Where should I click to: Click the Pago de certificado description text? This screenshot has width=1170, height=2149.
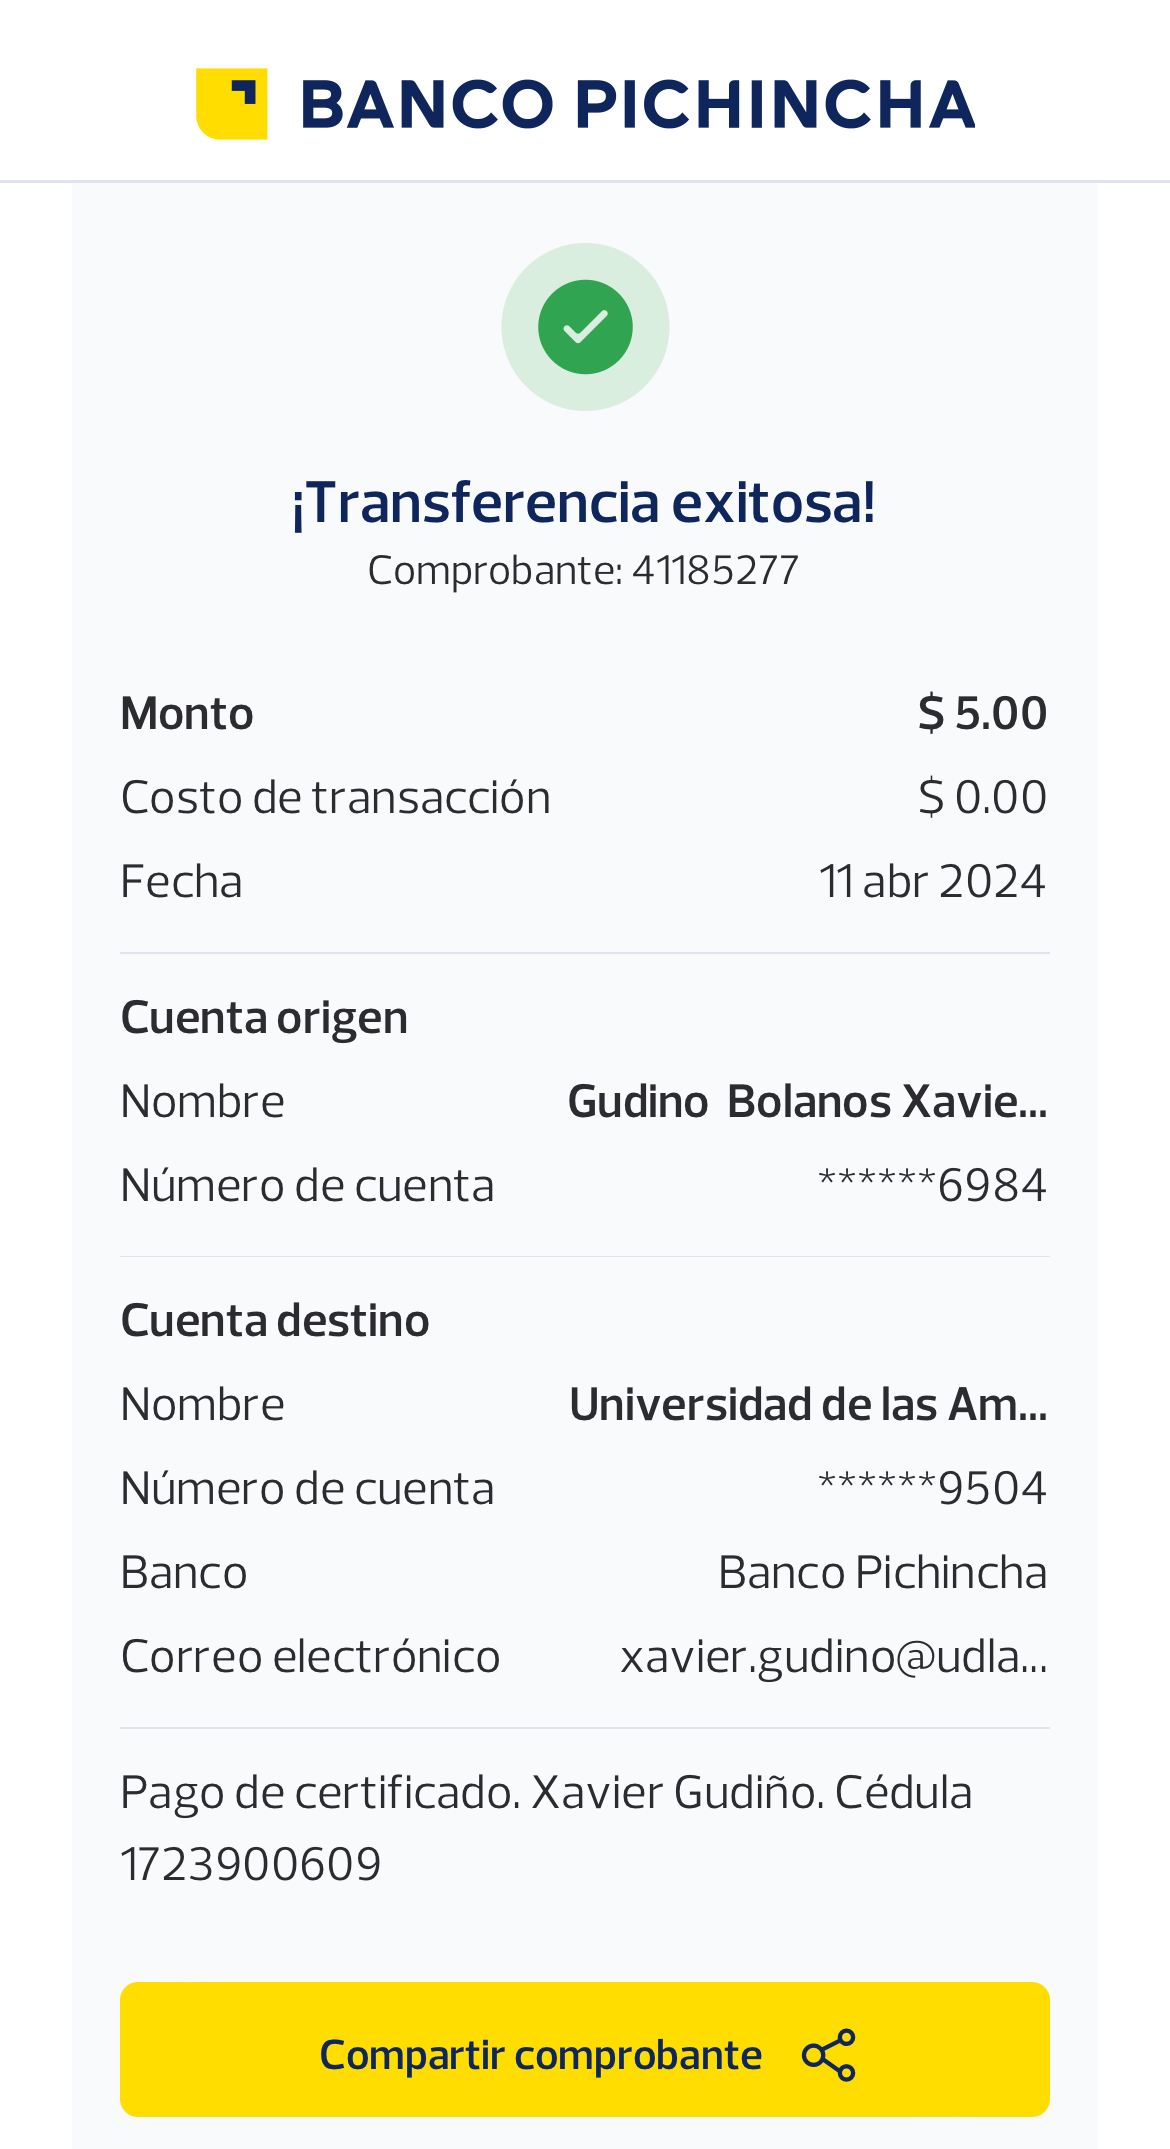[x=545, y=1793]
